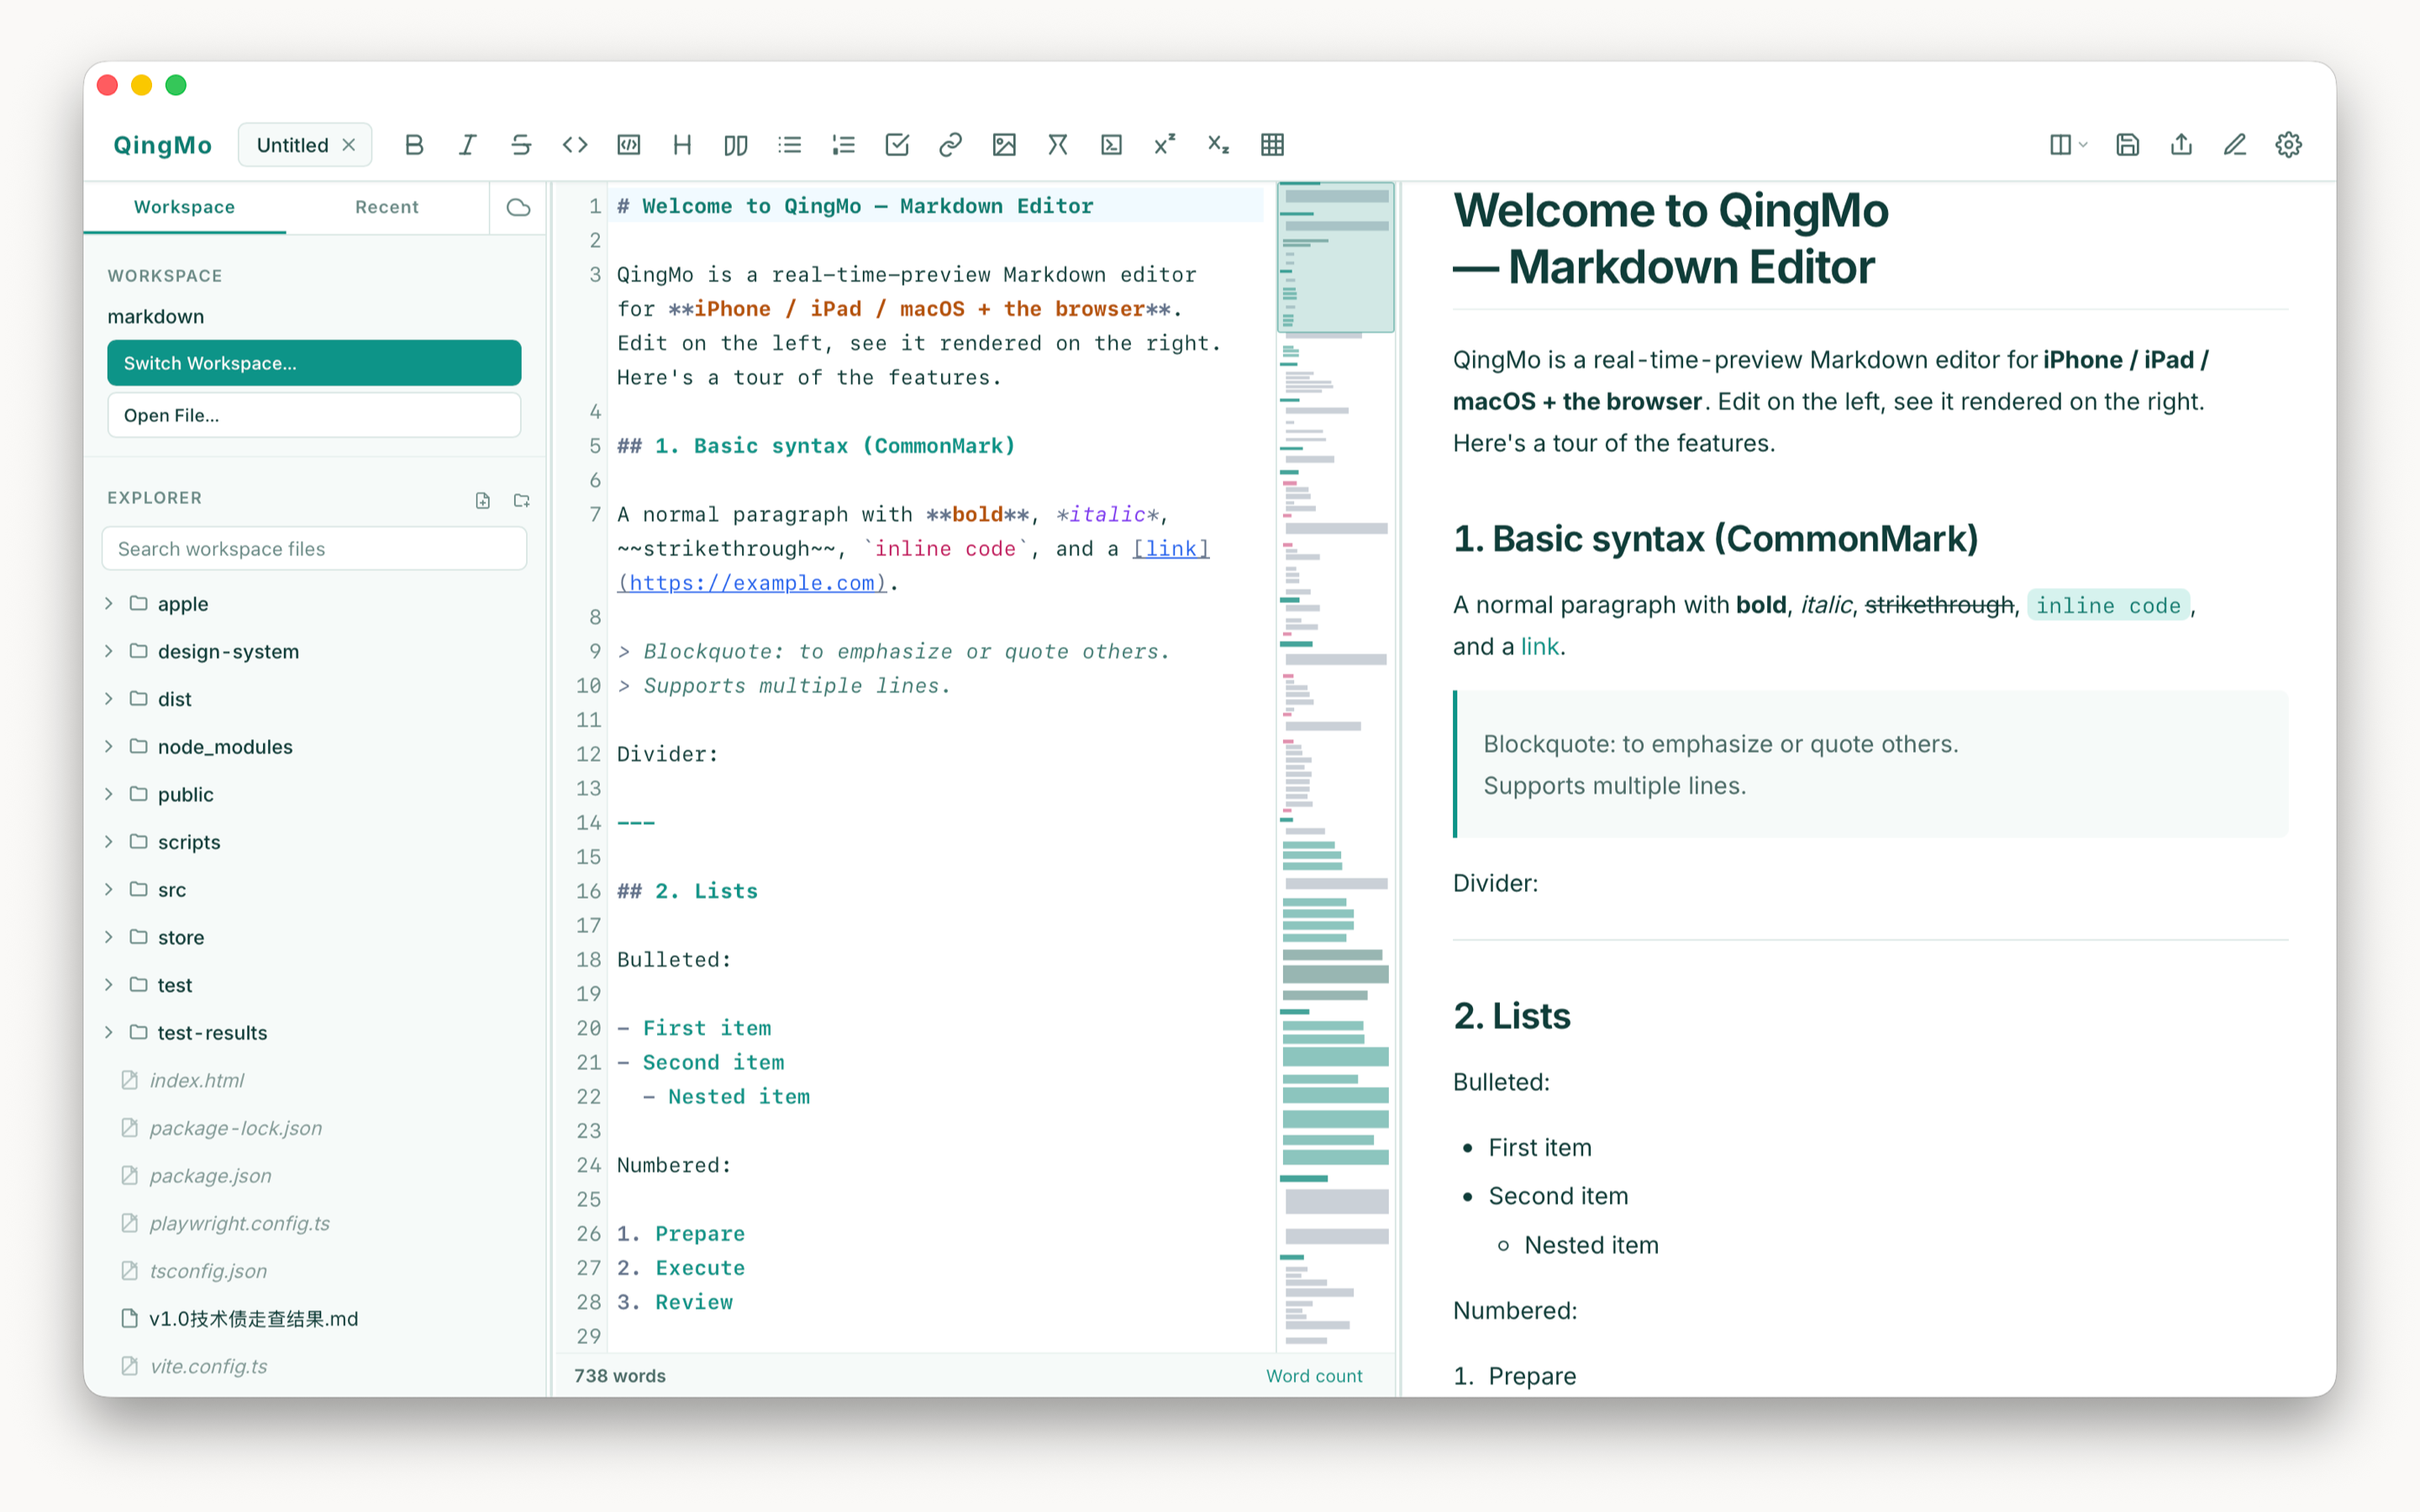Follow the 'link' hyperlink in preview

click(x=1539, y=647)
